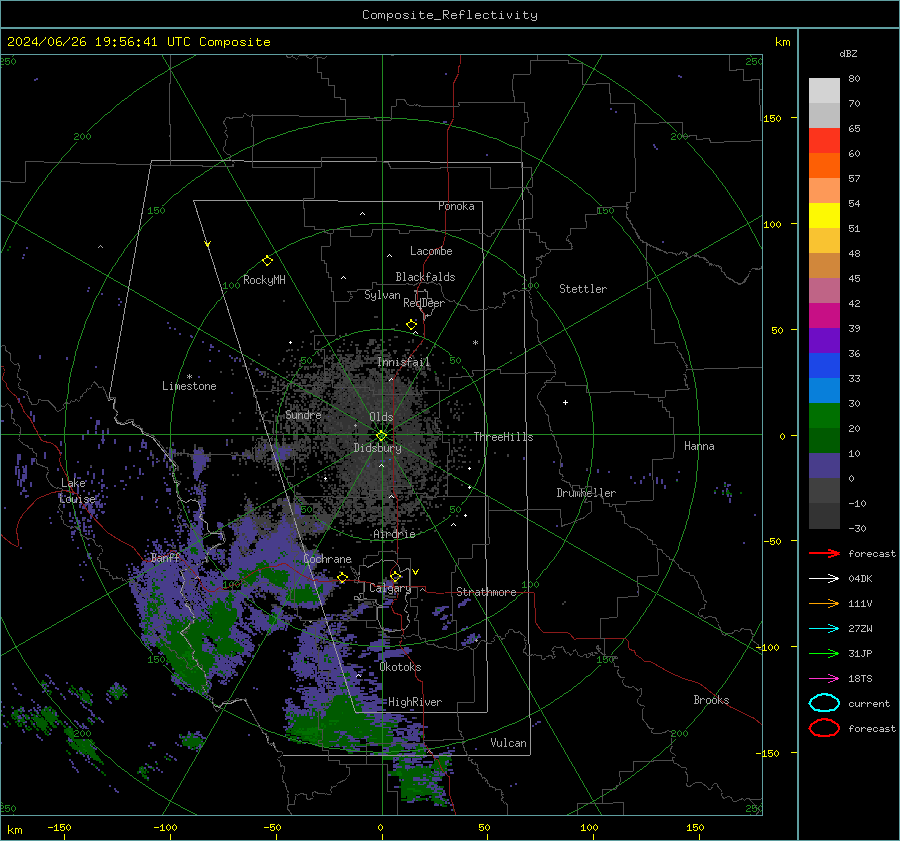Click the yellow radar-site diamond above Didsbury
This screenshot has height=841, width=900.
[381, 436]
